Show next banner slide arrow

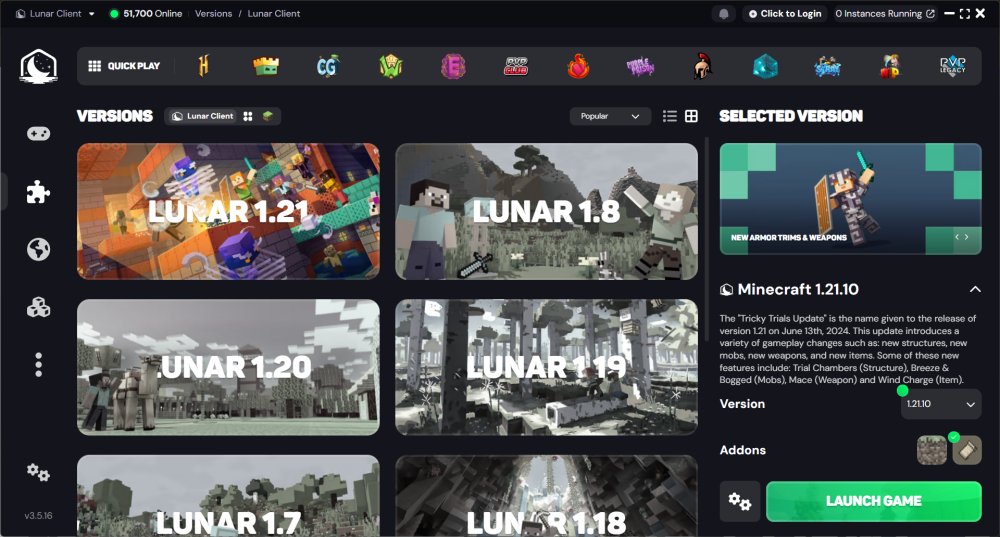point(967,237)
